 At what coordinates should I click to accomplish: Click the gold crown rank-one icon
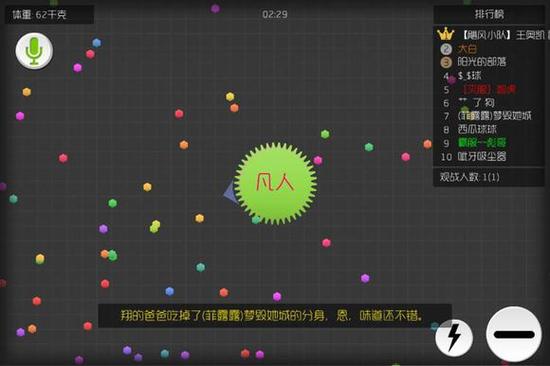pyautogui.click(x=446, y=34)
